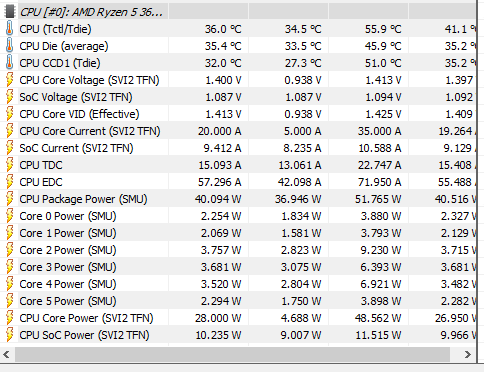Click the 48.562 W maximum core power

click(378, 318)
